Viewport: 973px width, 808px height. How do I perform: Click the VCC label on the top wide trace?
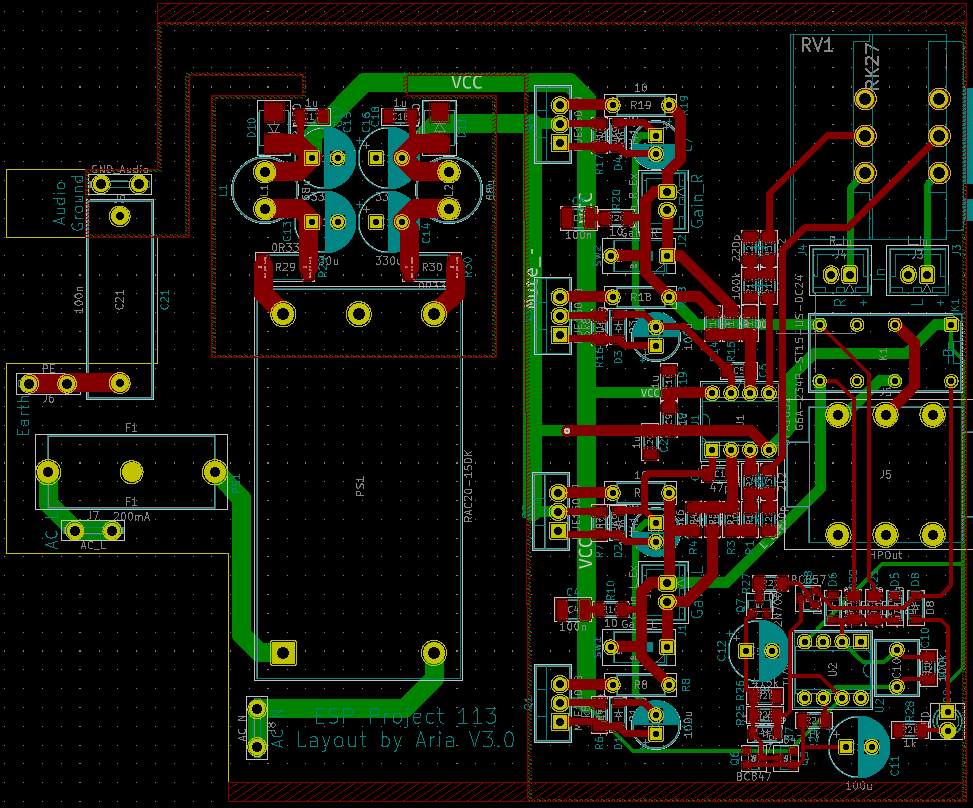click(466, 83)
